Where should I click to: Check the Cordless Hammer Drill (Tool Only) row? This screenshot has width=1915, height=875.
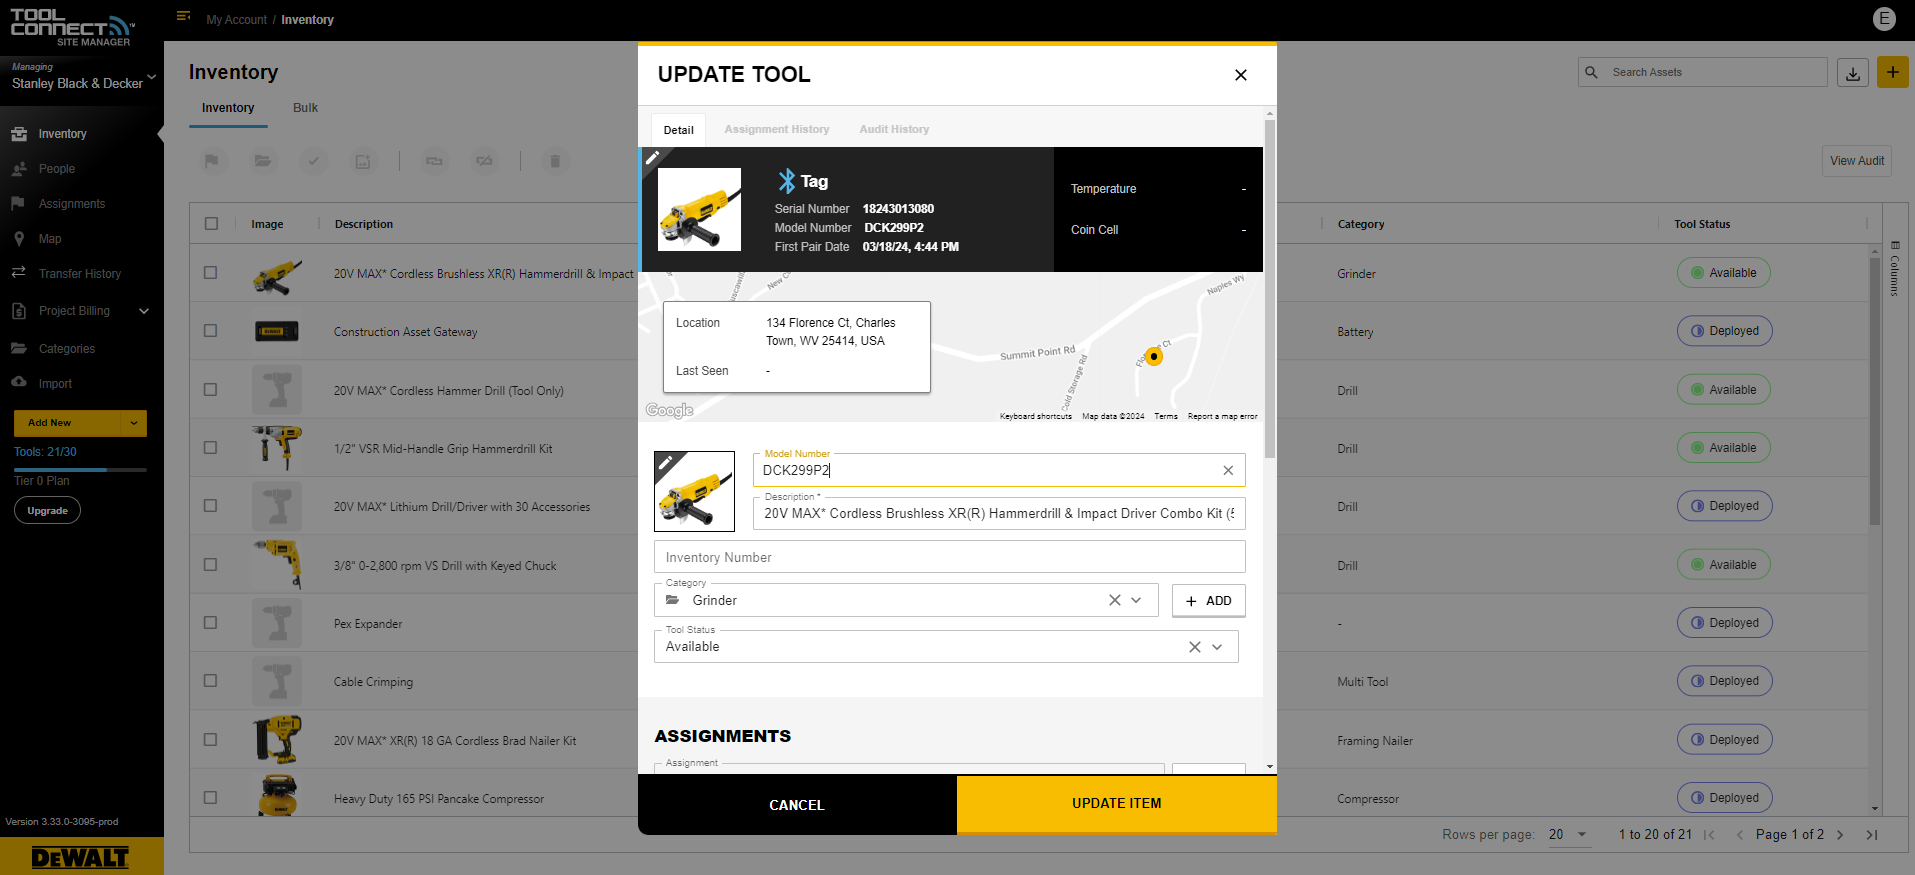pyautogui.click(x=210, y=389)
